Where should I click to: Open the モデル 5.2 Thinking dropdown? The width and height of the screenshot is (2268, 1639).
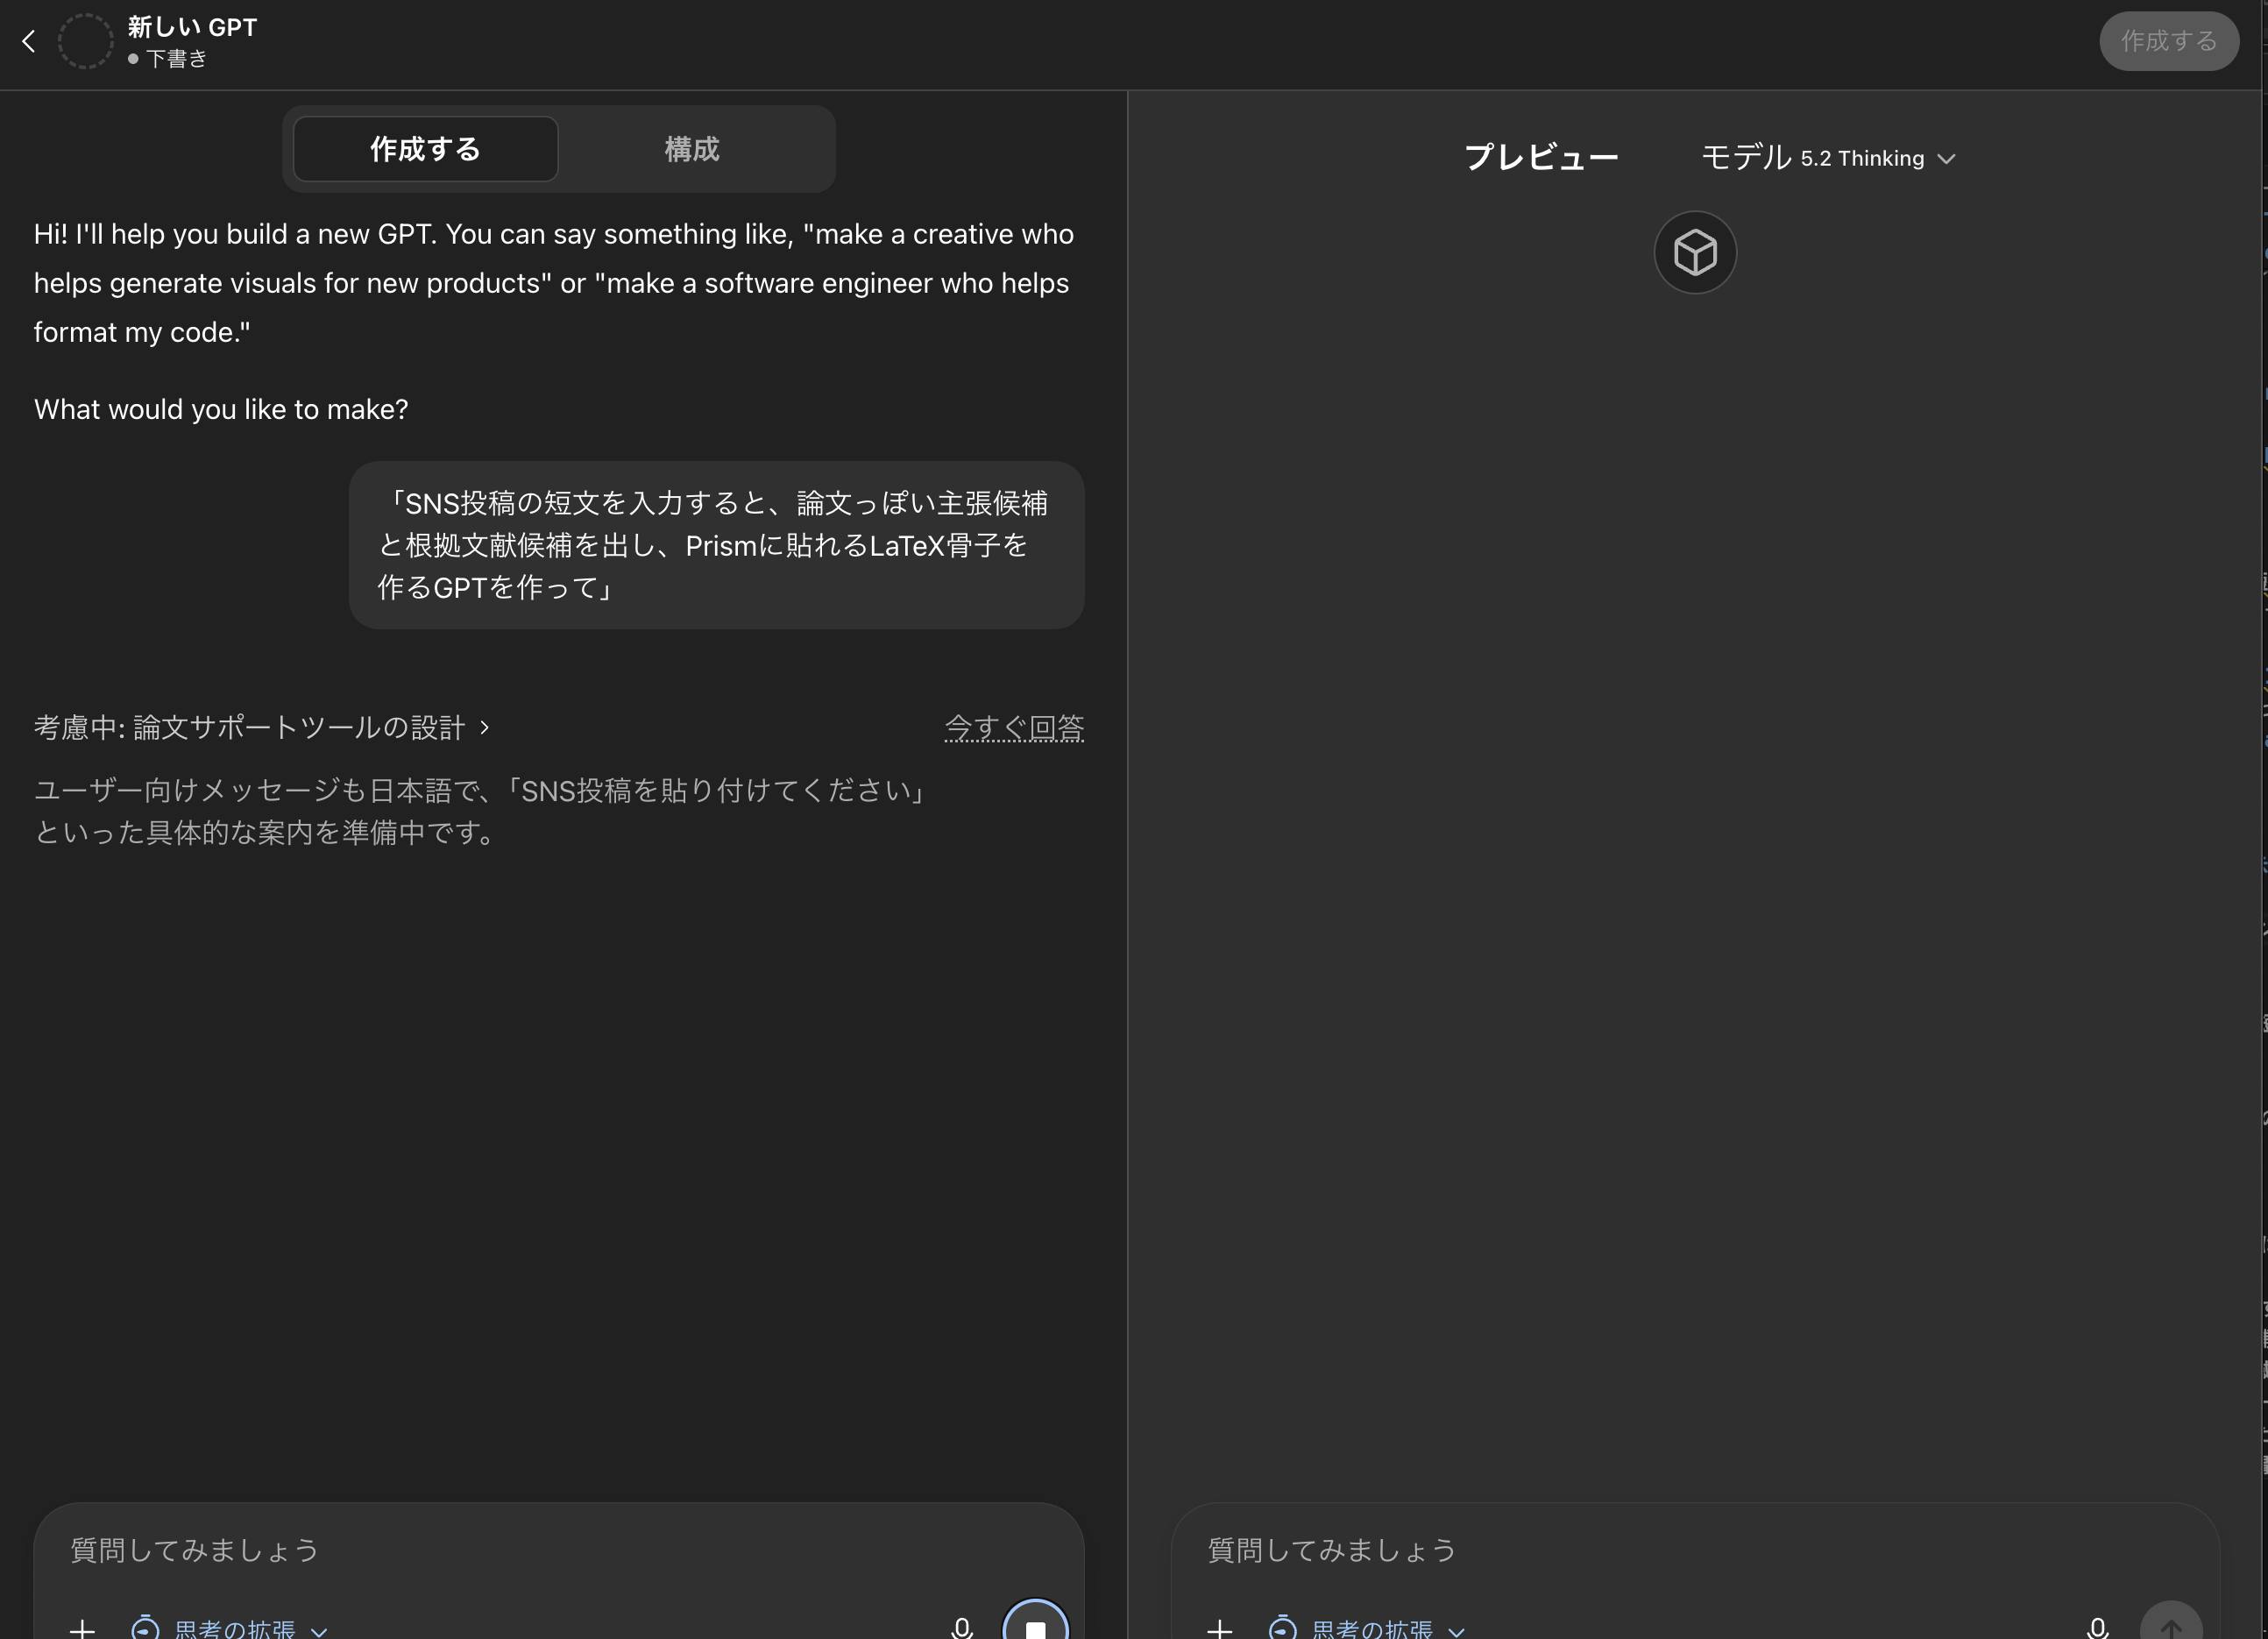(1829, 158)
